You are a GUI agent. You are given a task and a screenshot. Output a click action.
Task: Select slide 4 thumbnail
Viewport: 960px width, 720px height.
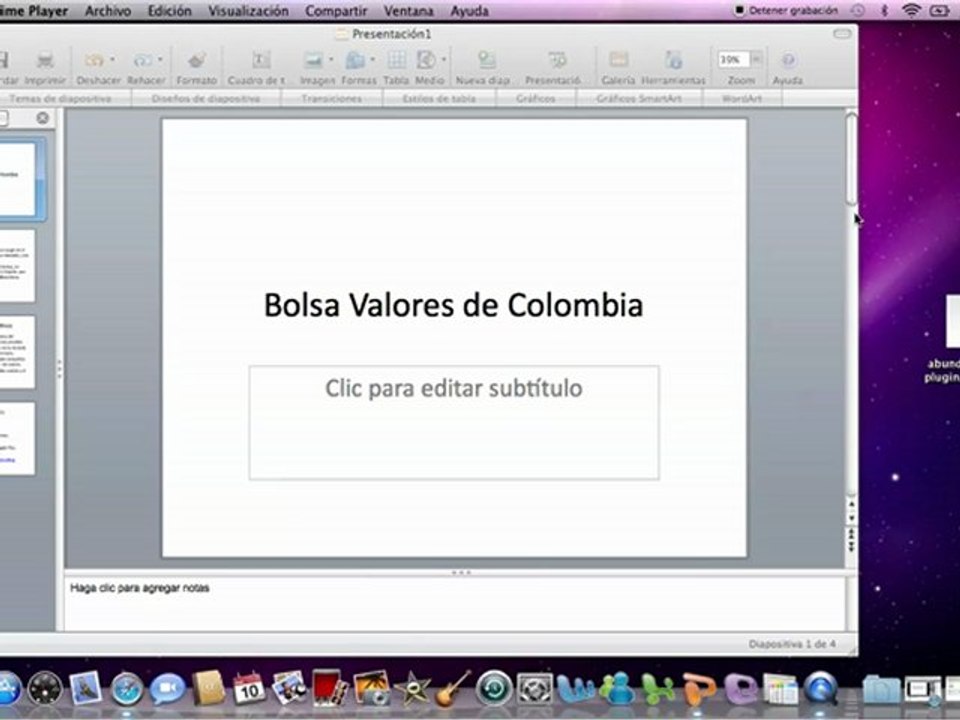17,438
